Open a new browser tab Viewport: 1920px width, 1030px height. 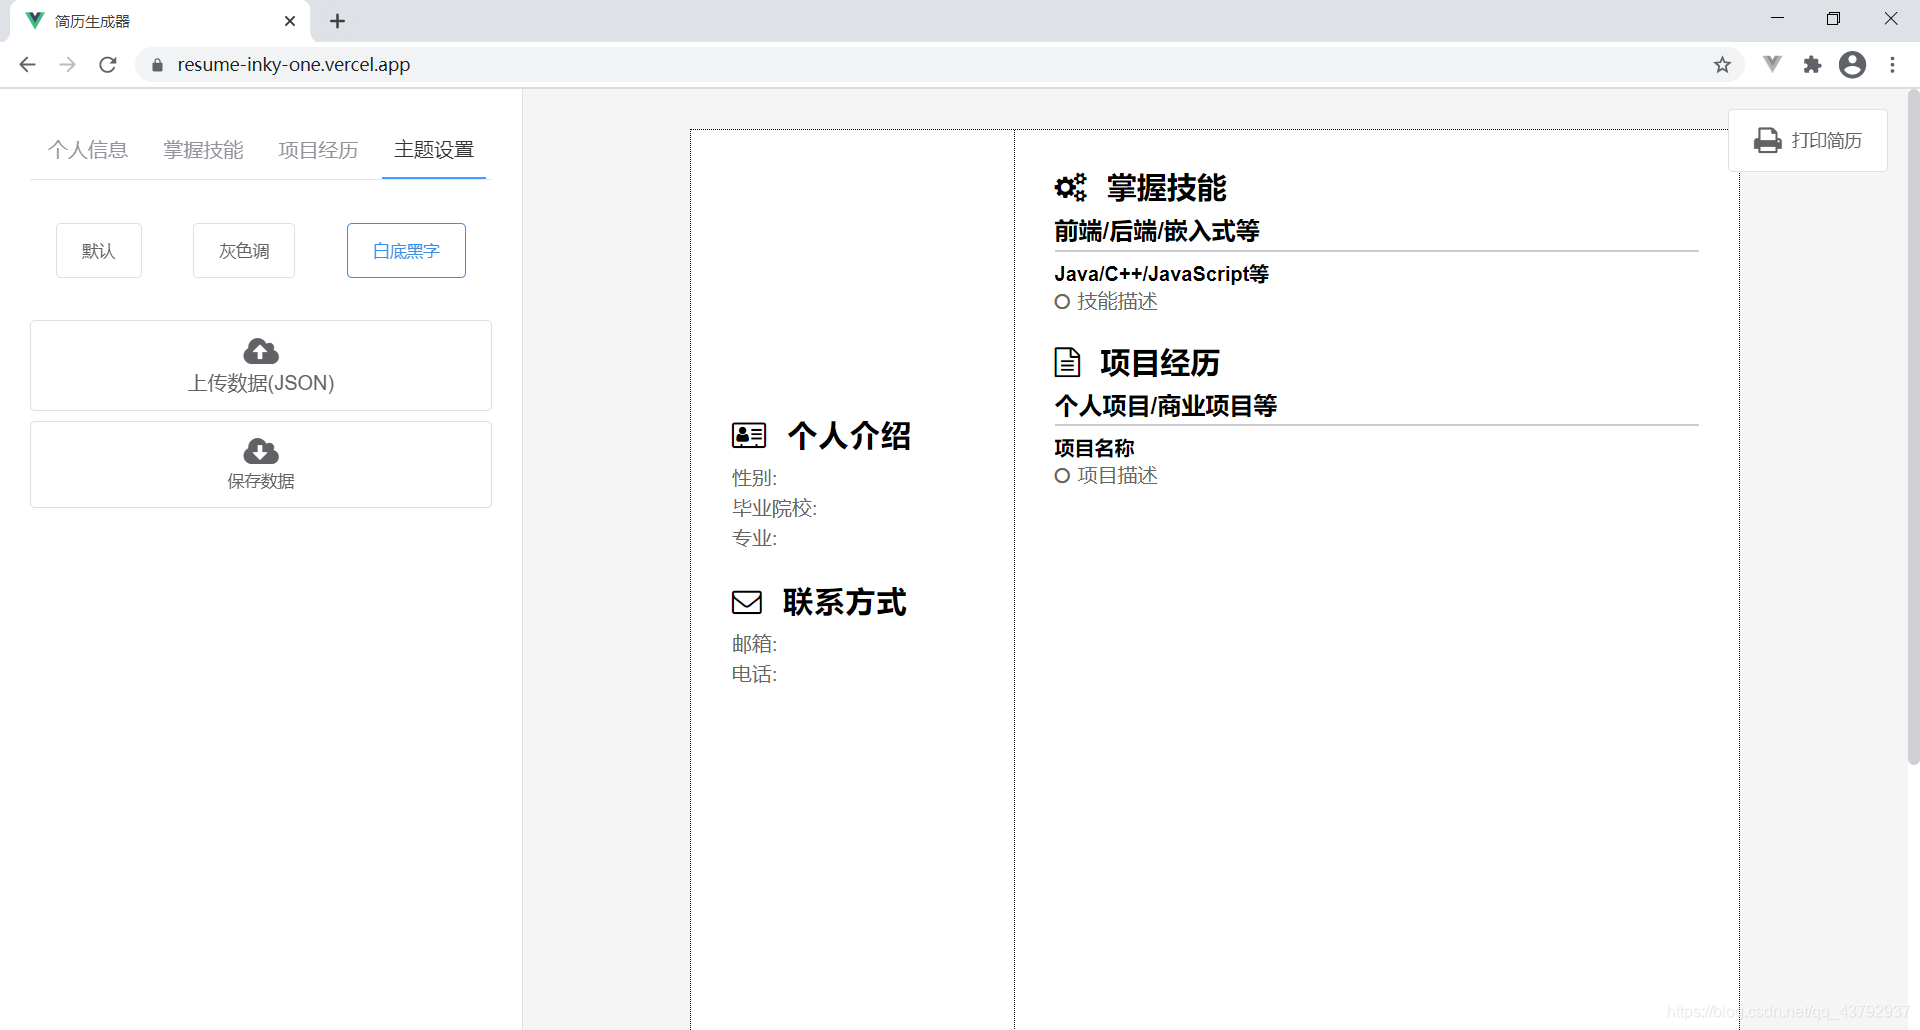[337, 21]
